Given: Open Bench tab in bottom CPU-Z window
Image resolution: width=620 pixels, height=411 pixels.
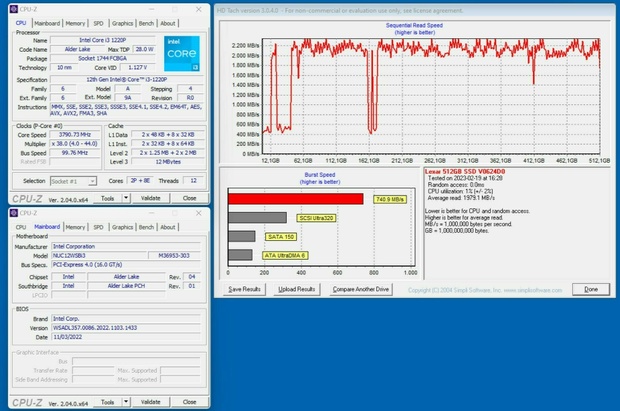Looking at the screenshot, I should tap(146, 227).
